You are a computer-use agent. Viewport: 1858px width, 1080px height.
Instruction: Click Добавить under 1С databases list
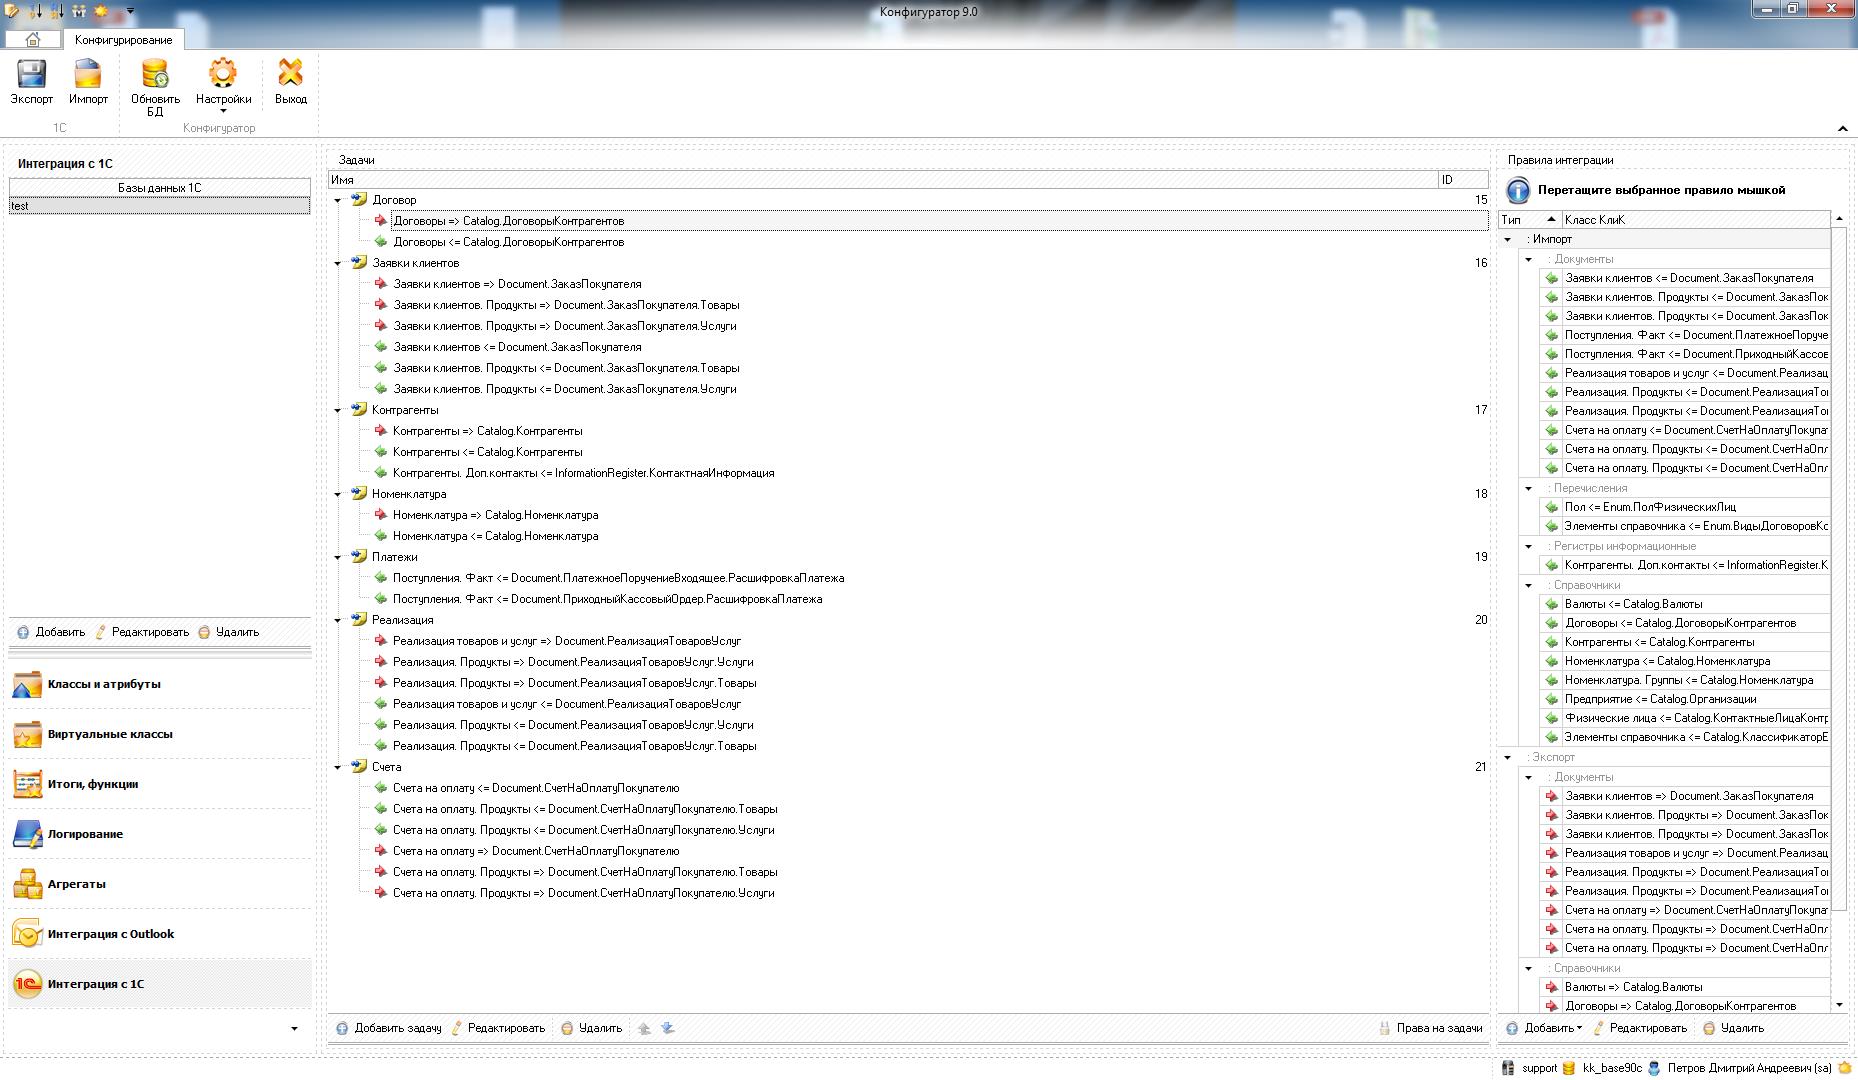coord(52,632)
